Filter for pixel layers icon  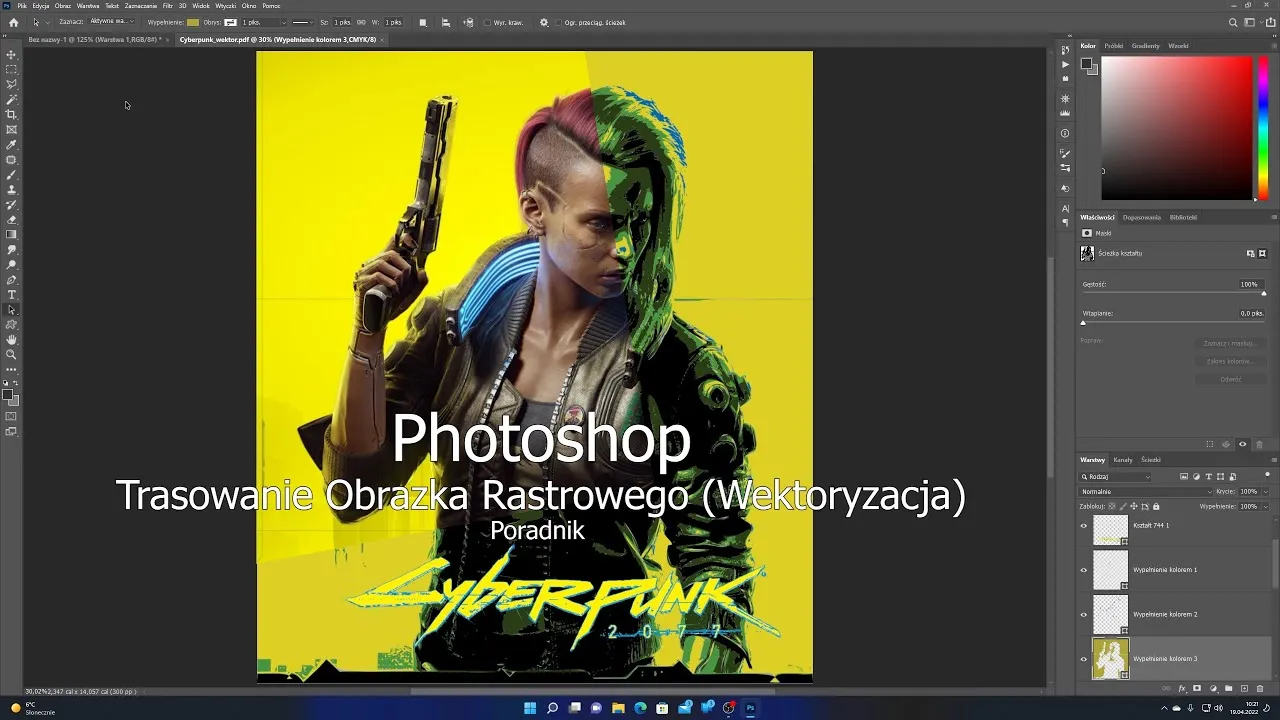[1184, 476]
